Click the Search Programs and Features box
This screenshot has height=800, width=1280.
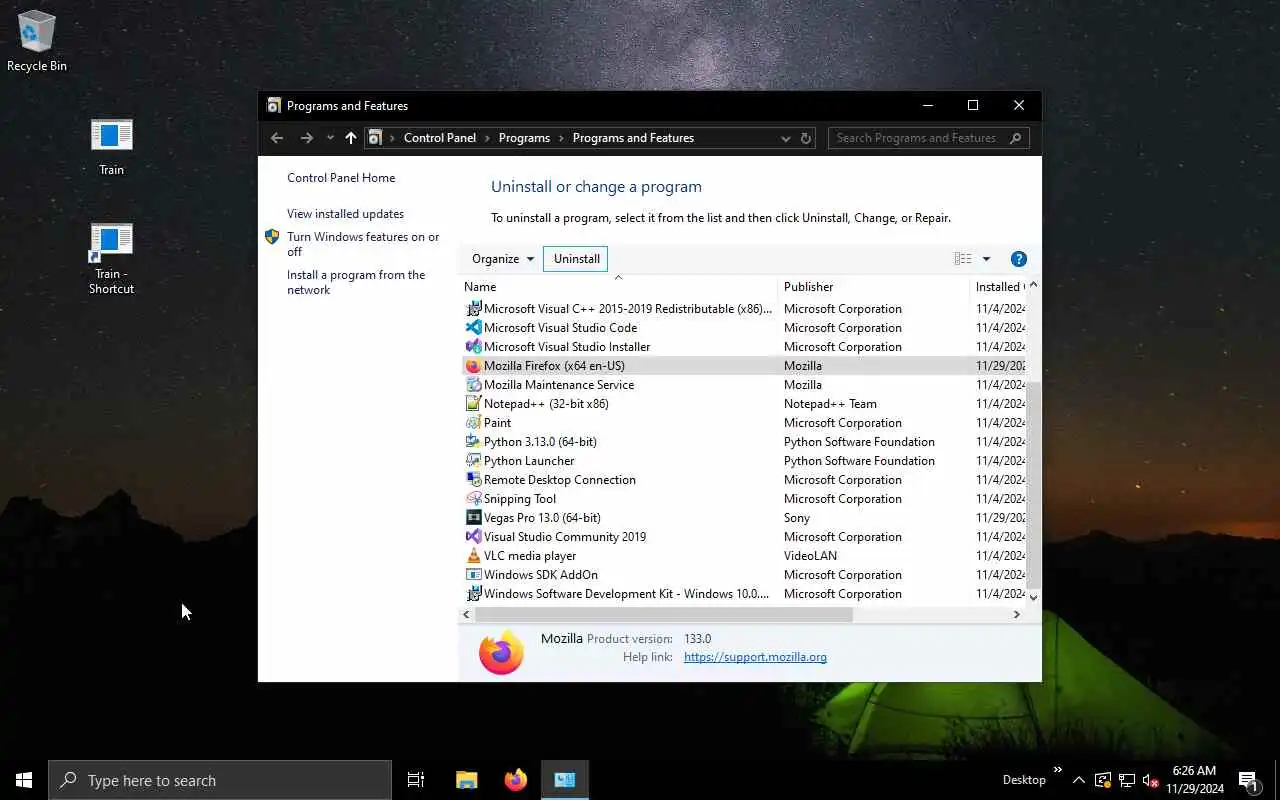(x=928, y=138)
